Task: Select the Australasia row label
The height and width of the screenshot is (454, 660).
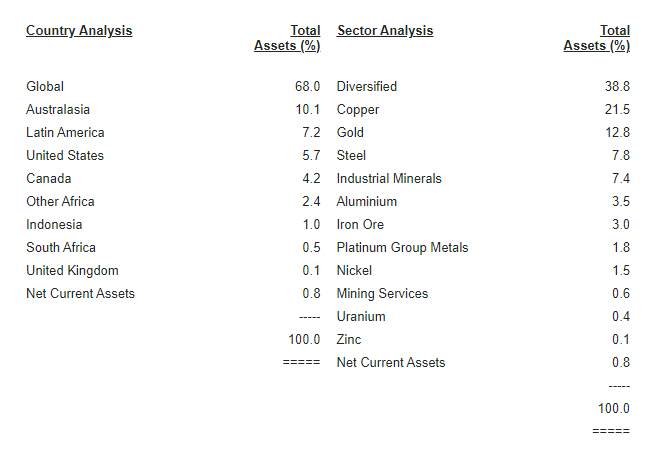Action: point(58,110)
